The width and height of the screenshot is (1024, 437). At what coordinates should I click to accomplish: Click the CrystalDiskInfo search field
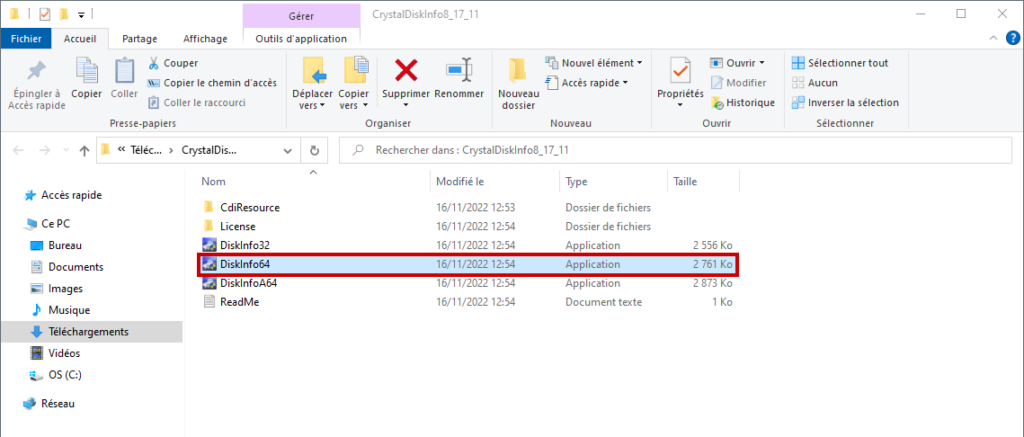(x=675, y=150)
